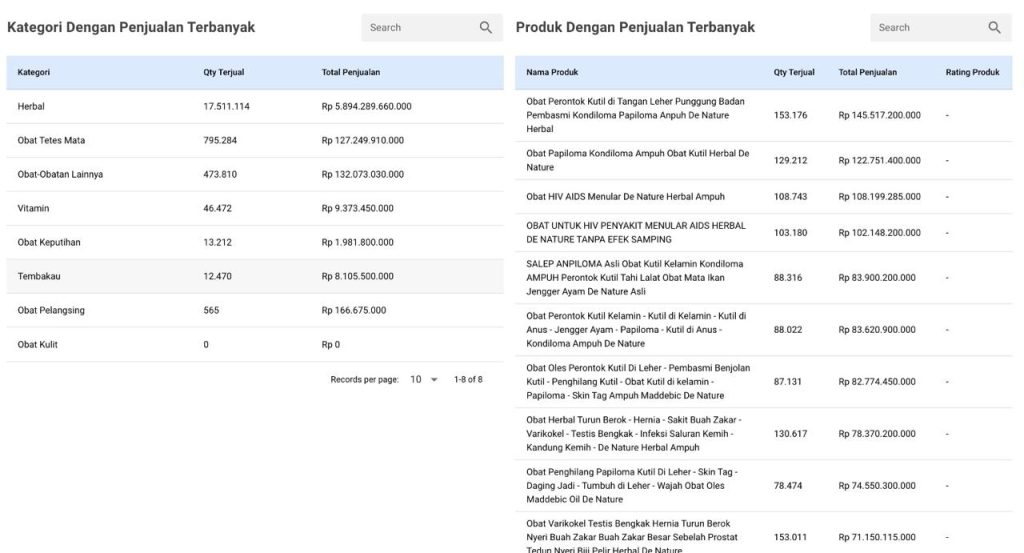1024x553 pixels.
Task: Sort products by Total Penjualan header
Action: coord(867,72)
